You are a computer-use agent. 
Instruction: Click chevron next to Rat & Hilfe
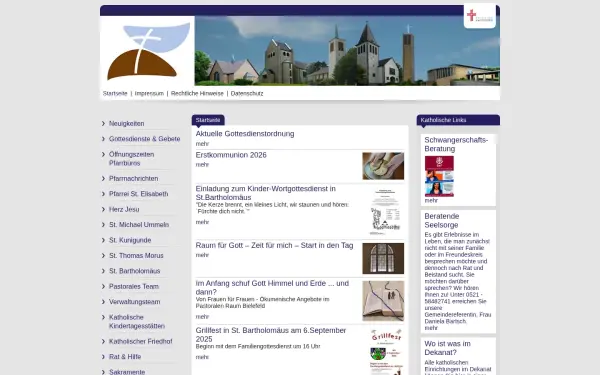pyautogui.click(x=103, y=357)
